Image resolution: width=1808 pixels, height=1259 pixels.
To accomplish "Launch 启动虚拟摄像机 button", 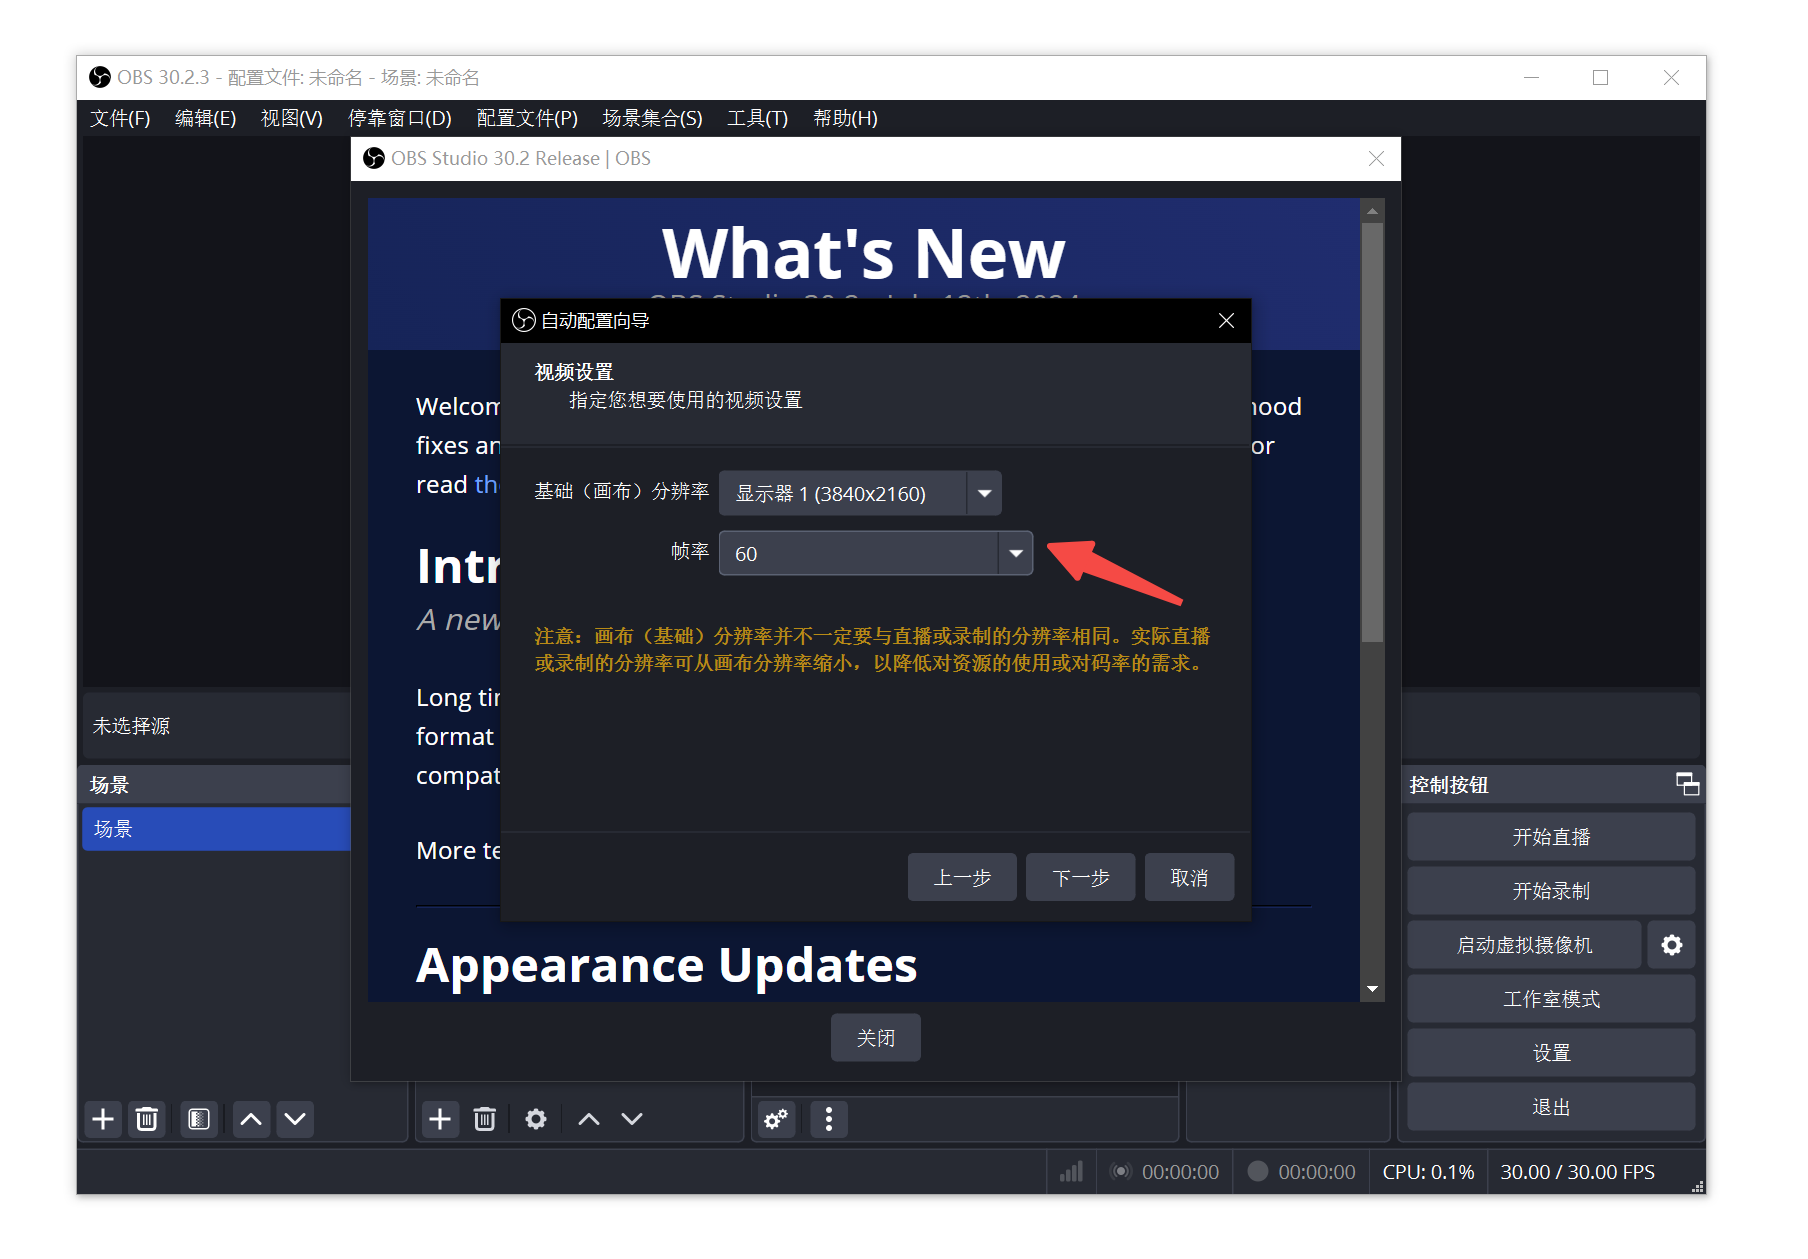I will click(1524, 945).
